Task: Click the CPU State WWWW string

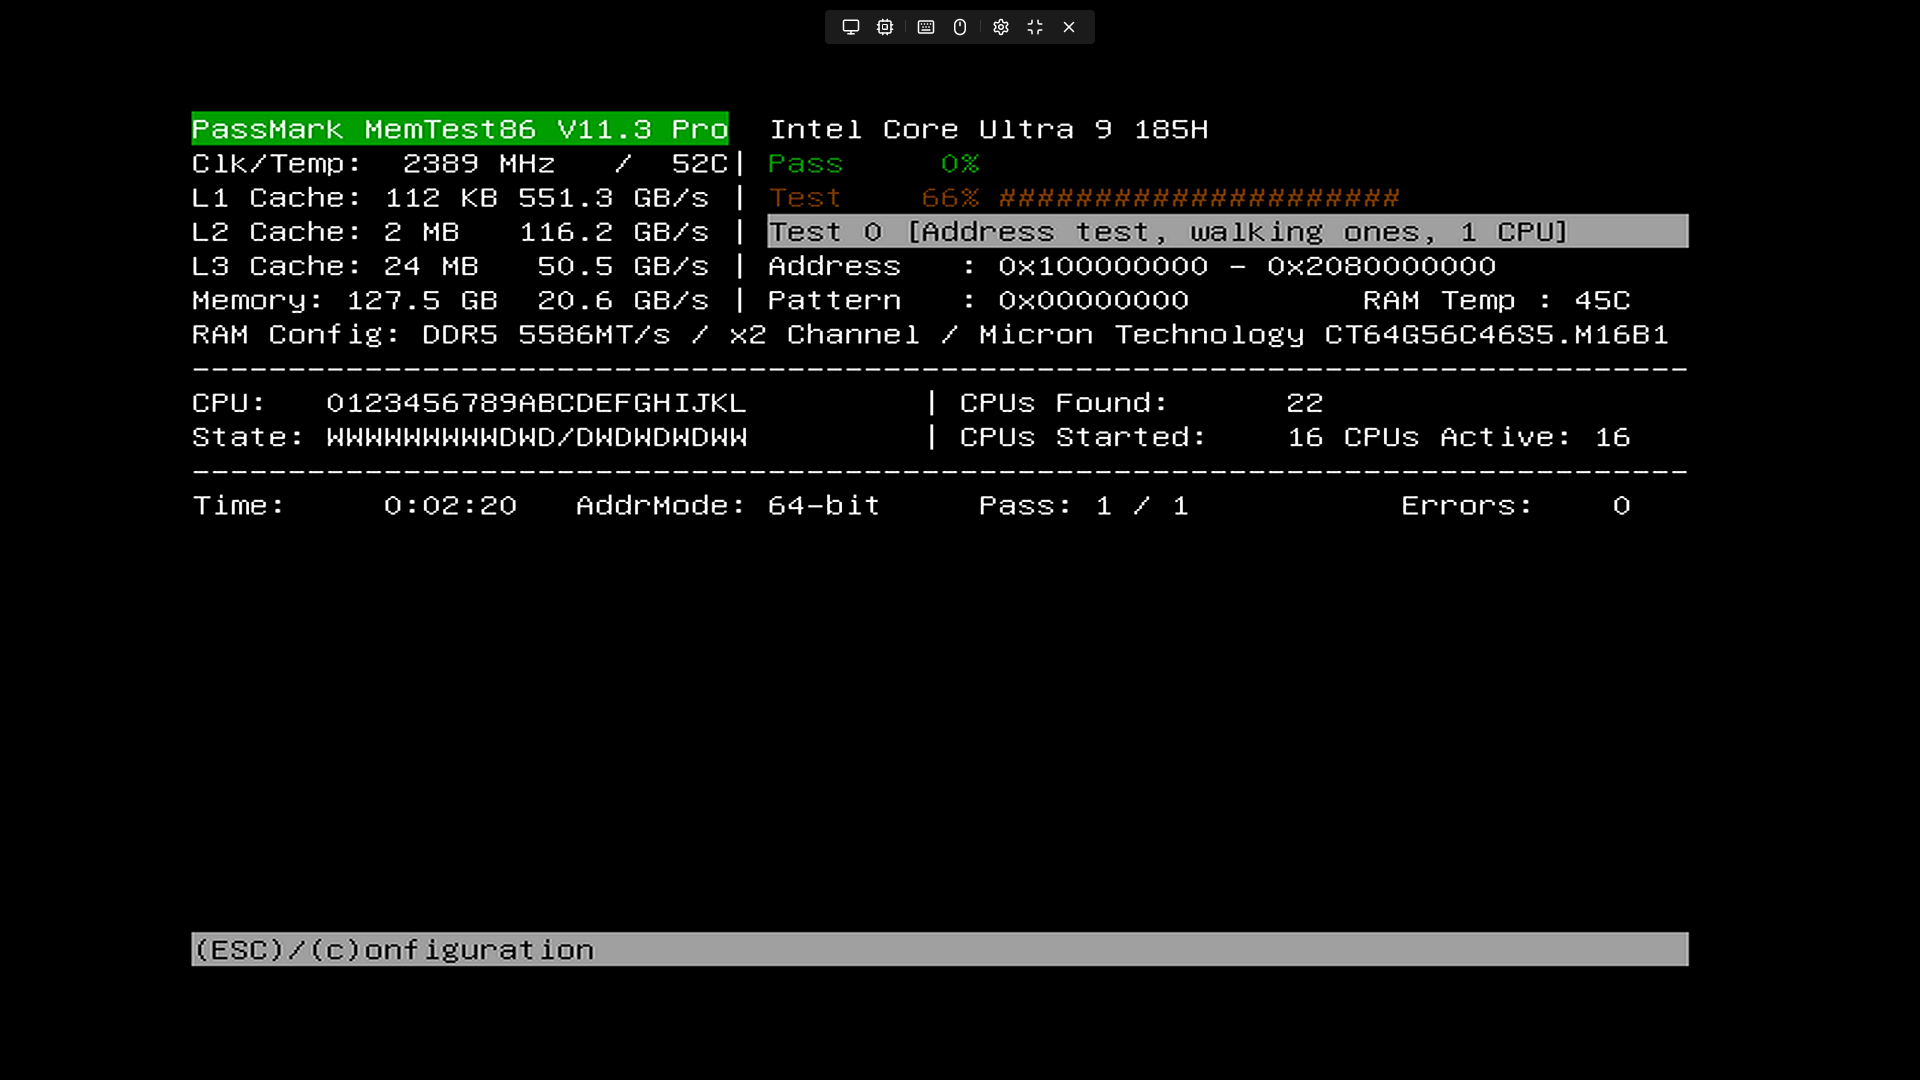Action: coord(536,438)
